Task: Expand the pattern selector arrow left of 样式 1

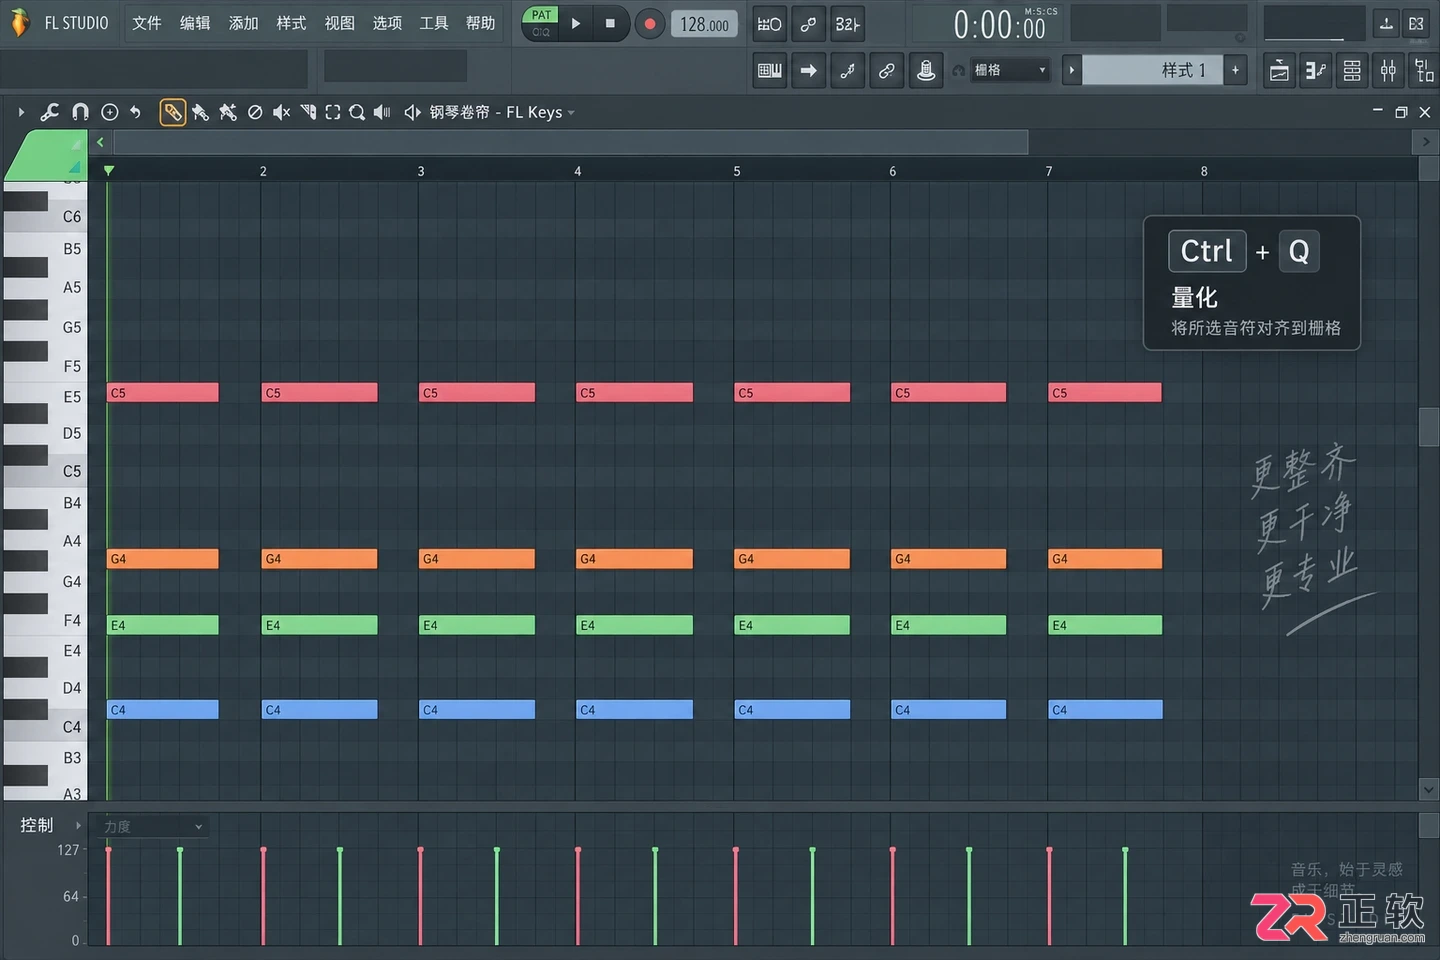Action: pos(1072,70)
